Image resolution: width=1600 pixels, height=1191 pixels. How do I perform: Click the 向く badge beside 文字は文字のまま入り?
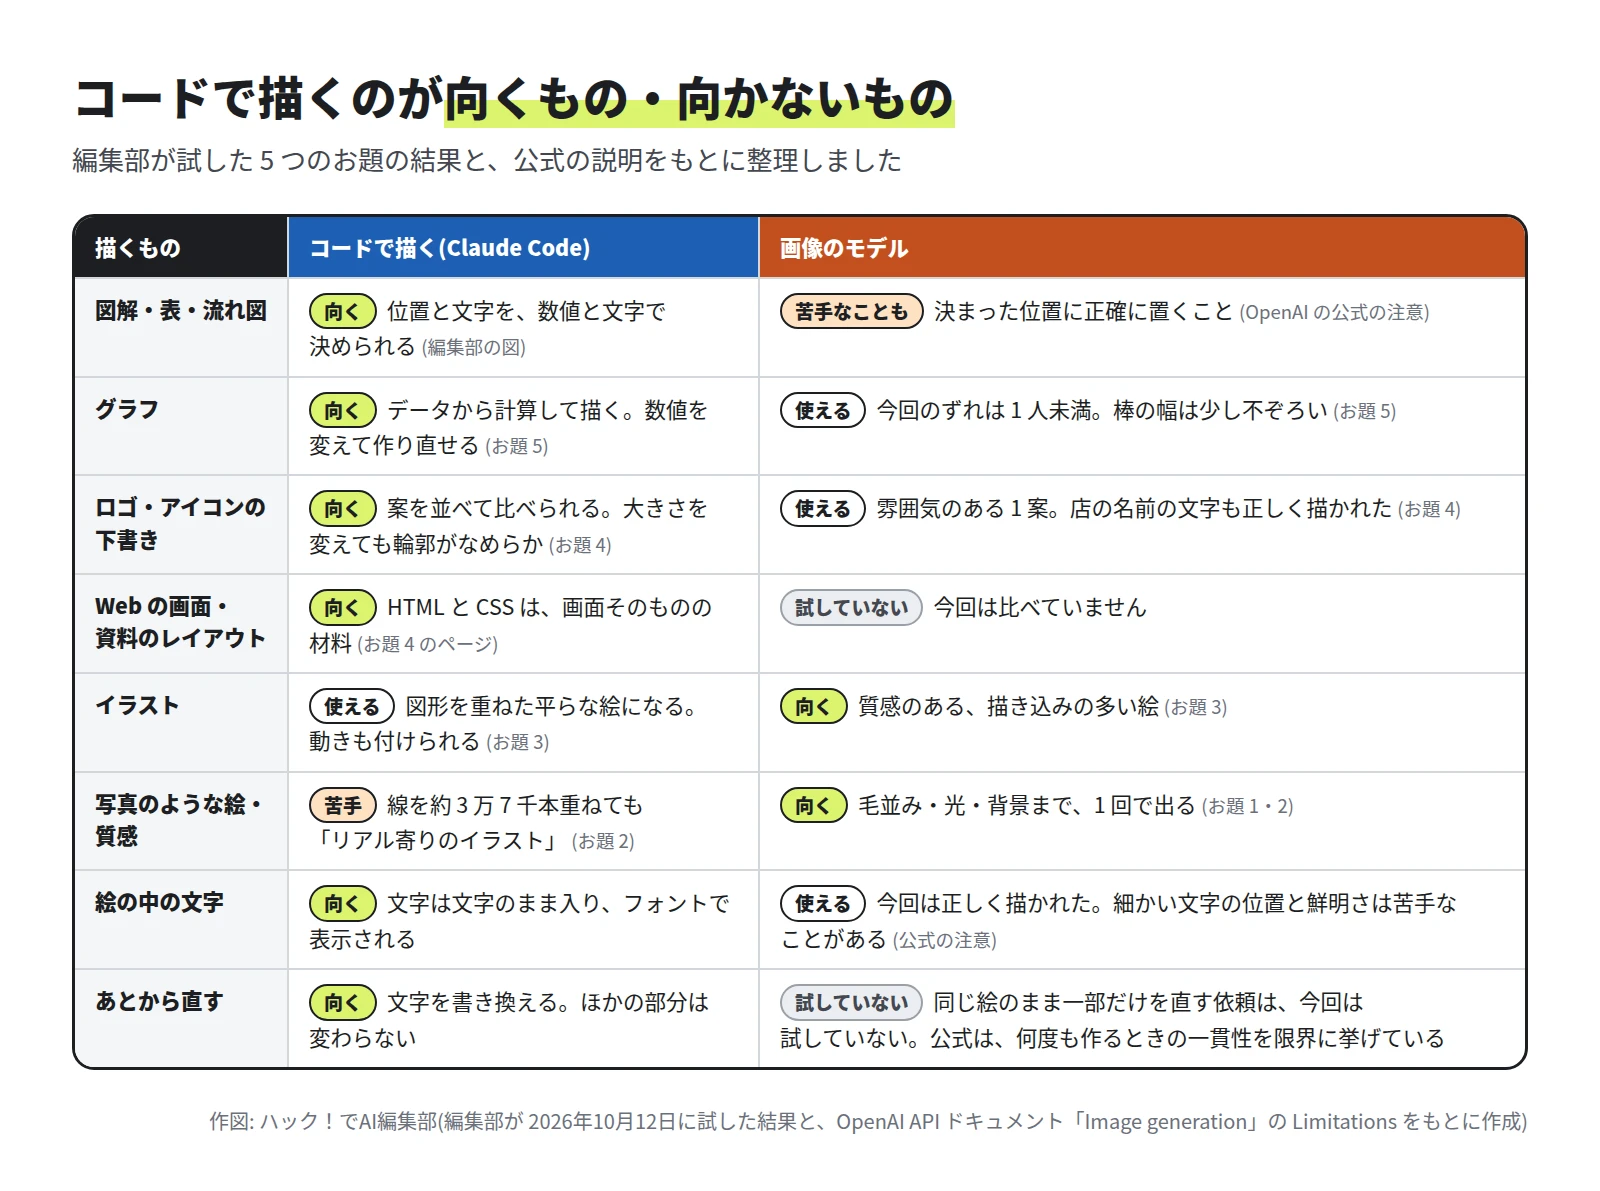coord(342,903)
